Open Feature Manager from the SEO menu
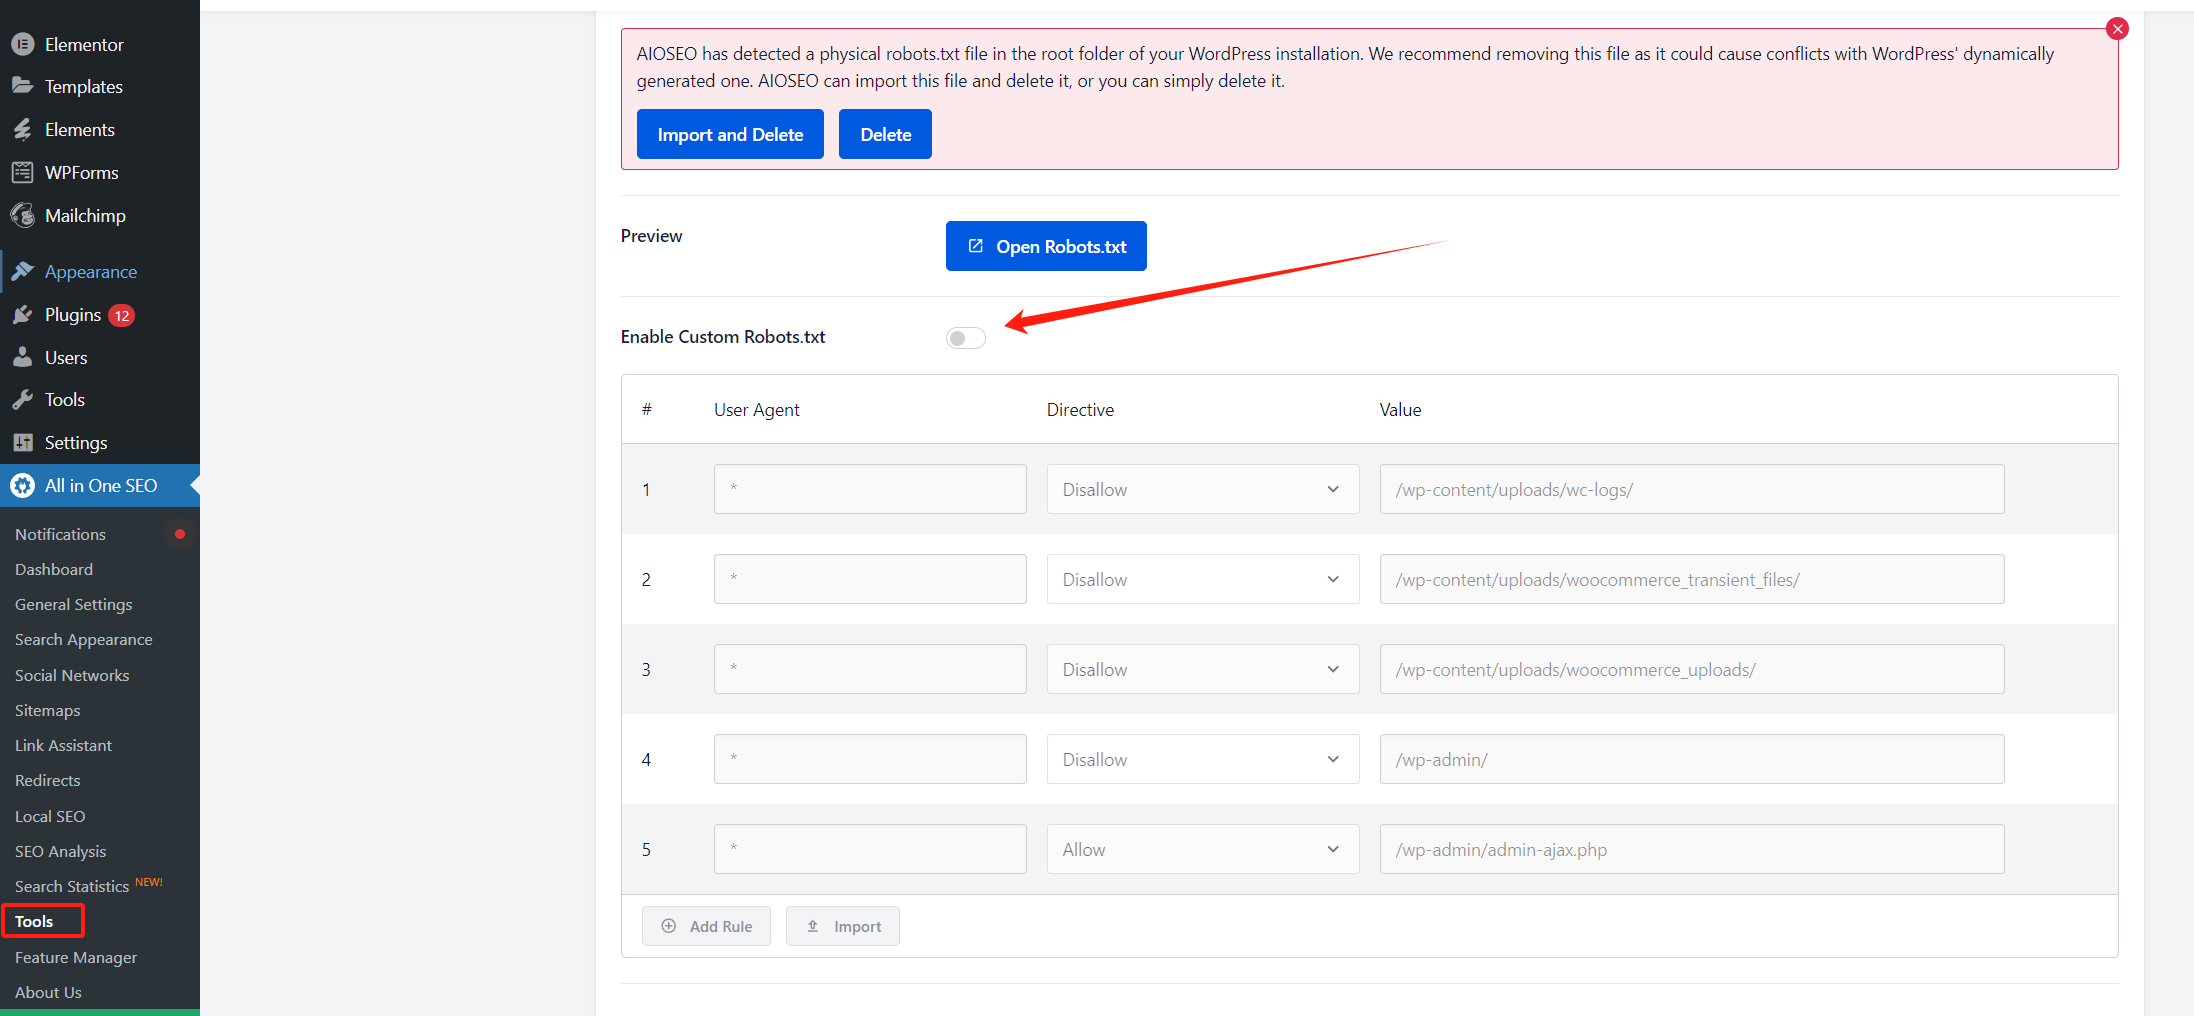The height and width of the screenshot is (1016, 2194). (x=76, y=957)
